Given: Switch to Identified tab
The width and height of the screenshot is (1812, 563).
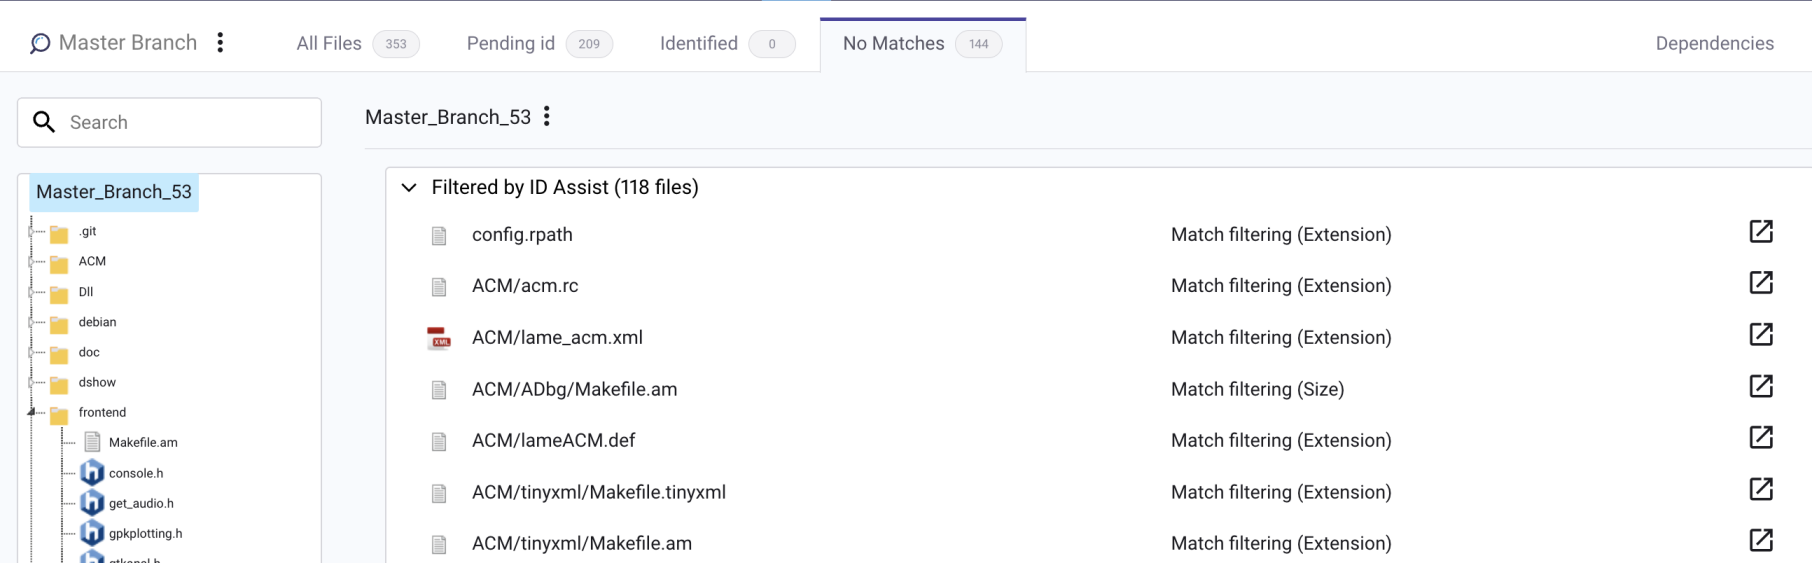Looking at the screenshot, I should pos(727,44).
